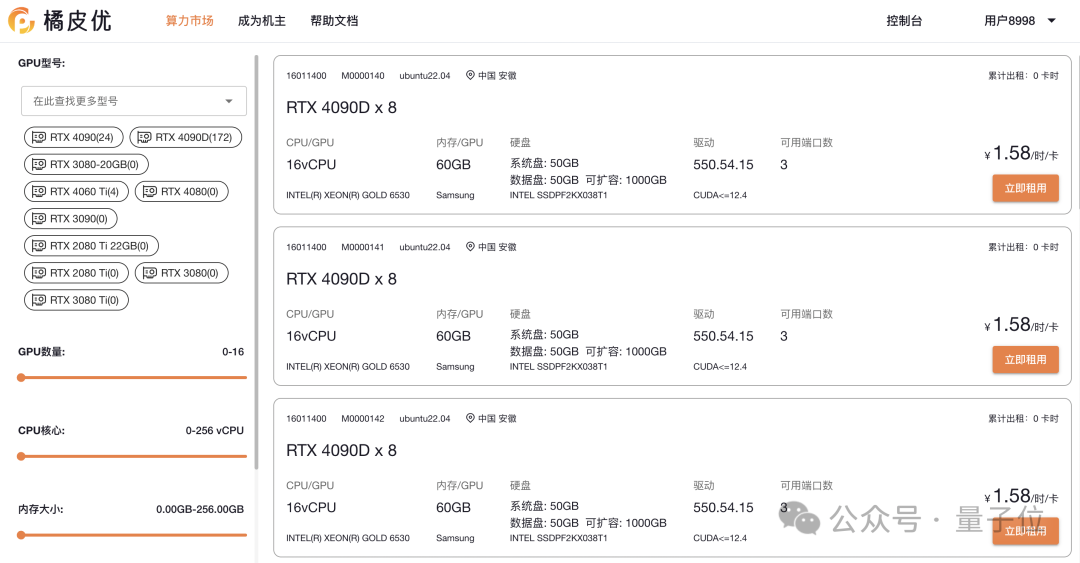
Task: Open the 控制台 link
Action: tap(904, 20)
